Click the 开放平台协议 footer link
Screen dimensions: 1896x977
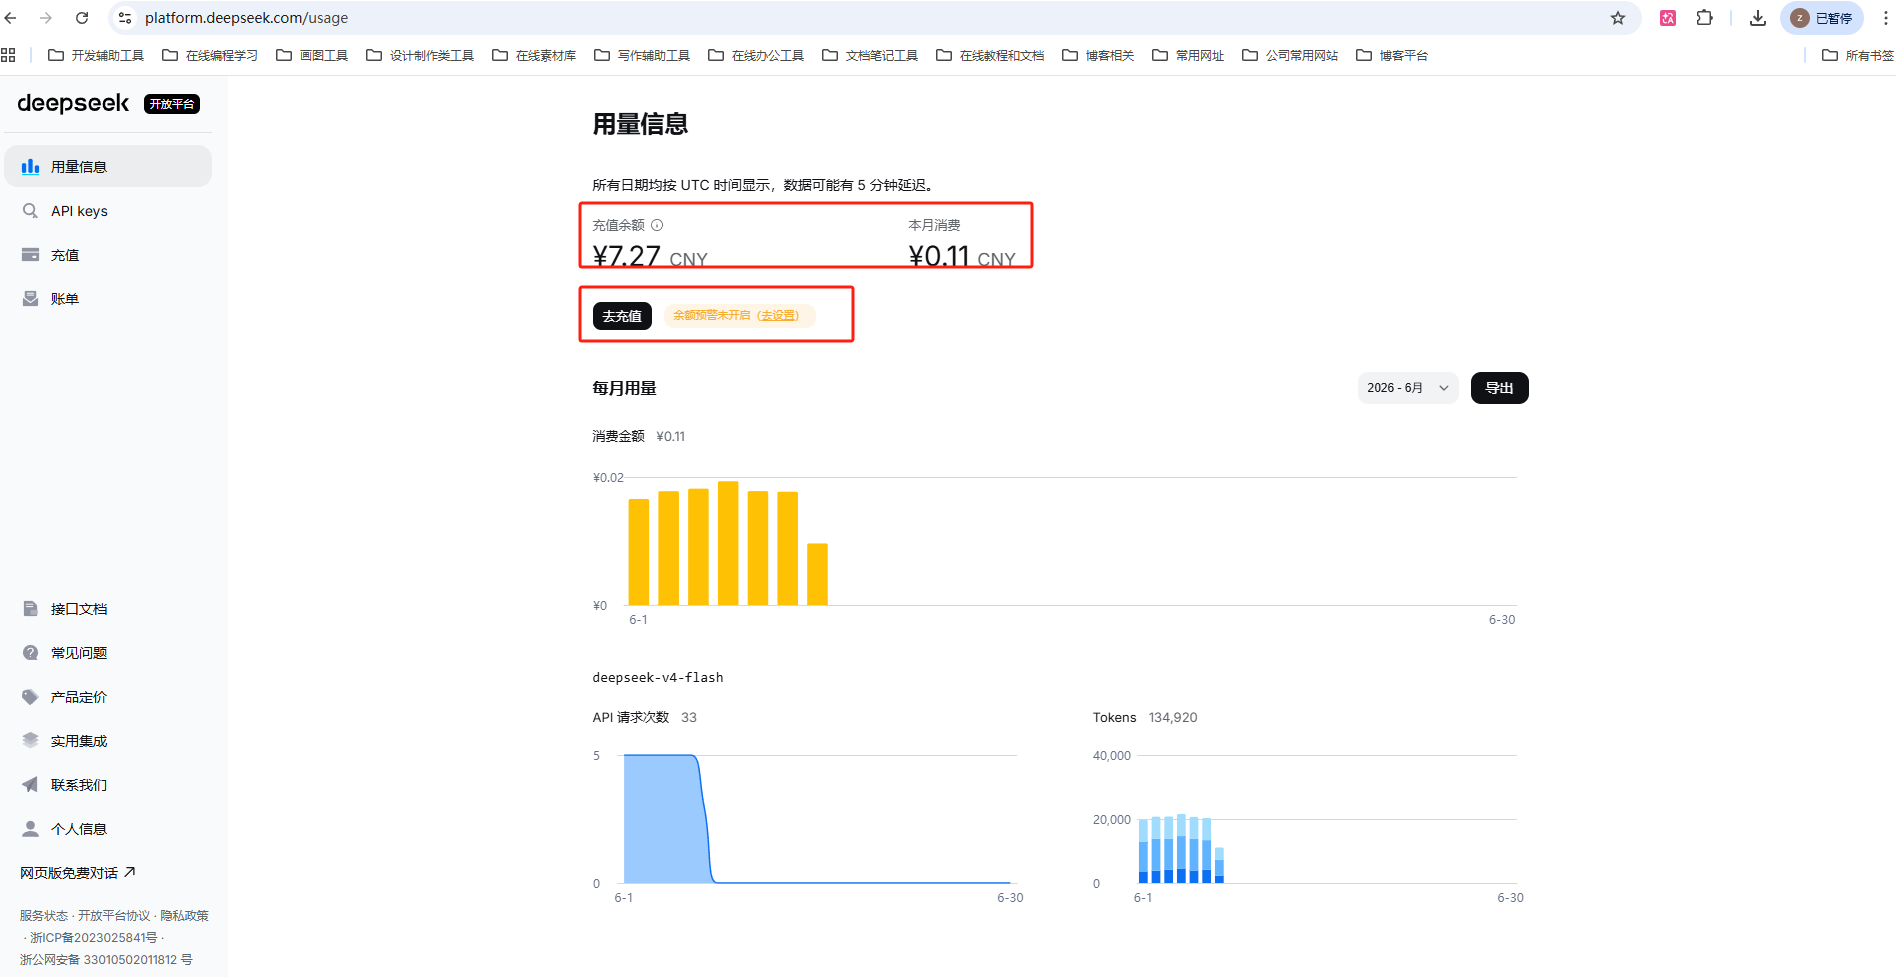(x=114, y=916)
